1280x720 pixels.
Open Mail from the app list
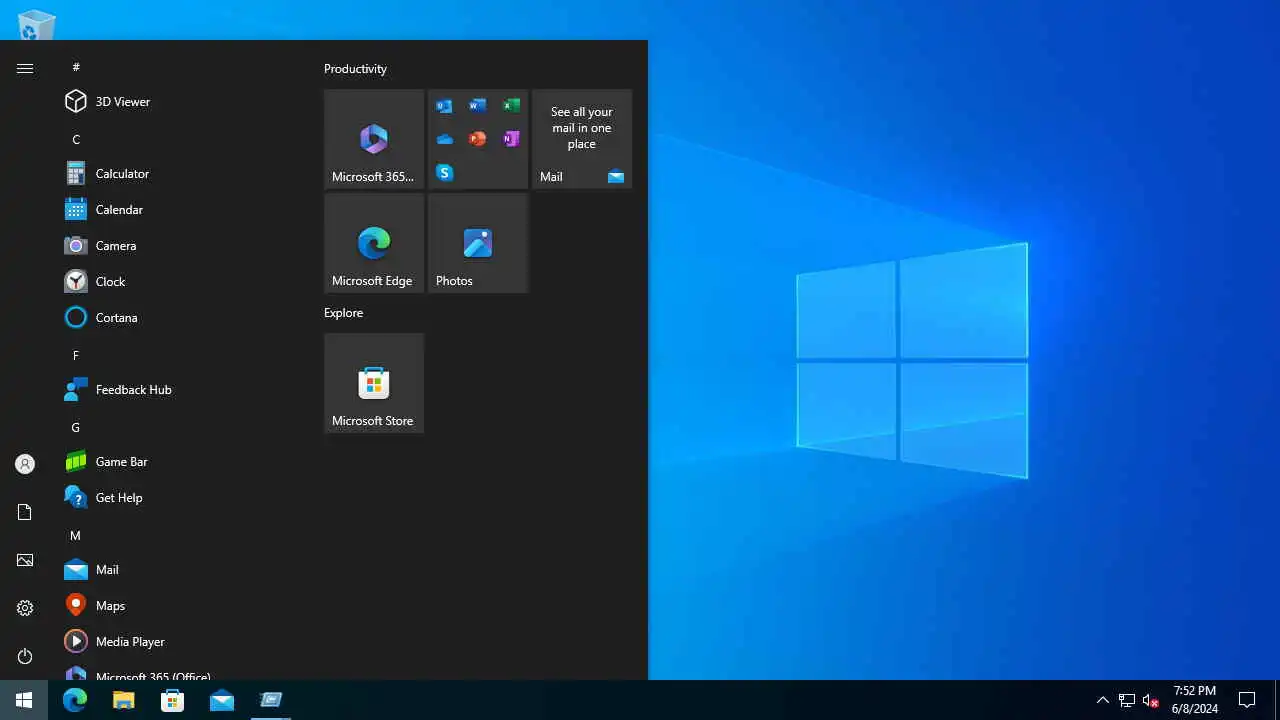(x=182, y=569)
